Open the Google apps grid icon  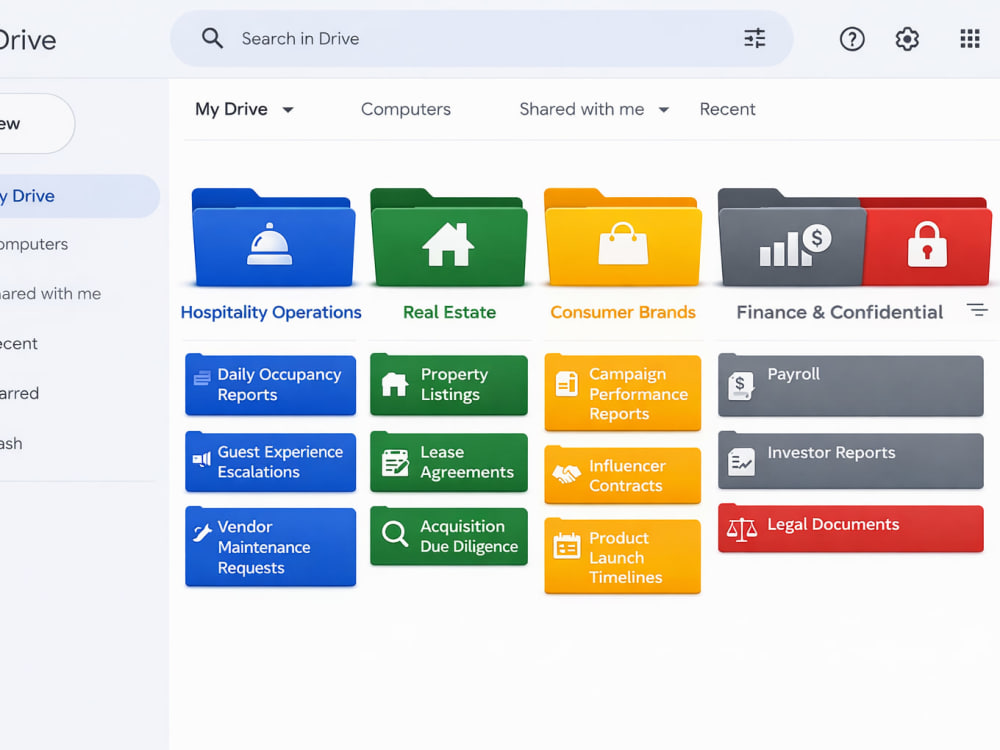click(x=970, y=39)
